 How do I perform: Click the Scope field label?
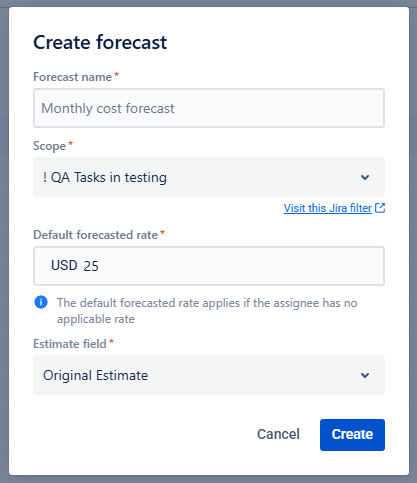[x=49, y=146]
